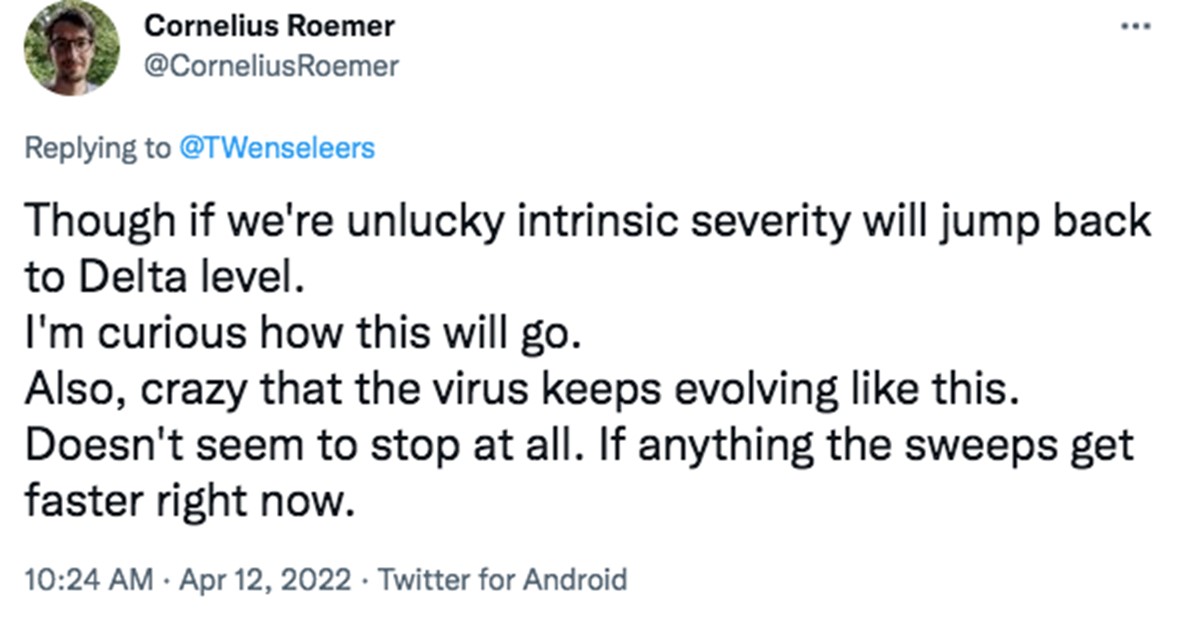The image size is (1179, 626).
Task: Click the 10:24 AM timestamp
Action: pos(88,579)
